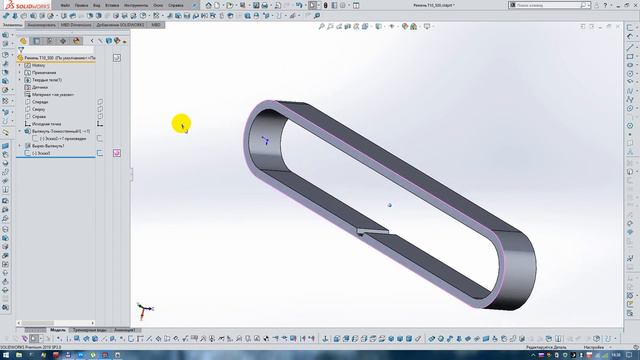This screenshot has width=640, height=360.
Task: Click the tree horizontal scrollbar thumb
Action: click(38, 323)
